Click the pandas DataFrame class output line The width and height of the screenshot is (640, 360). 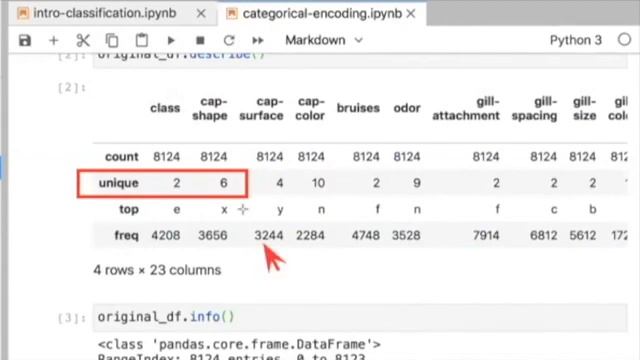pos(239,344)
